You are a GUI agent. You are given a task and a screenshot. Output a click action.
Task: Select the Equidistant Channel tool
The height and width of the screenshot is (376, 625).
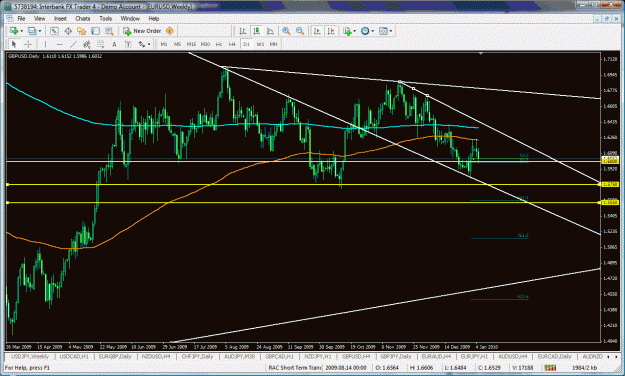click(x=86, y=44)
